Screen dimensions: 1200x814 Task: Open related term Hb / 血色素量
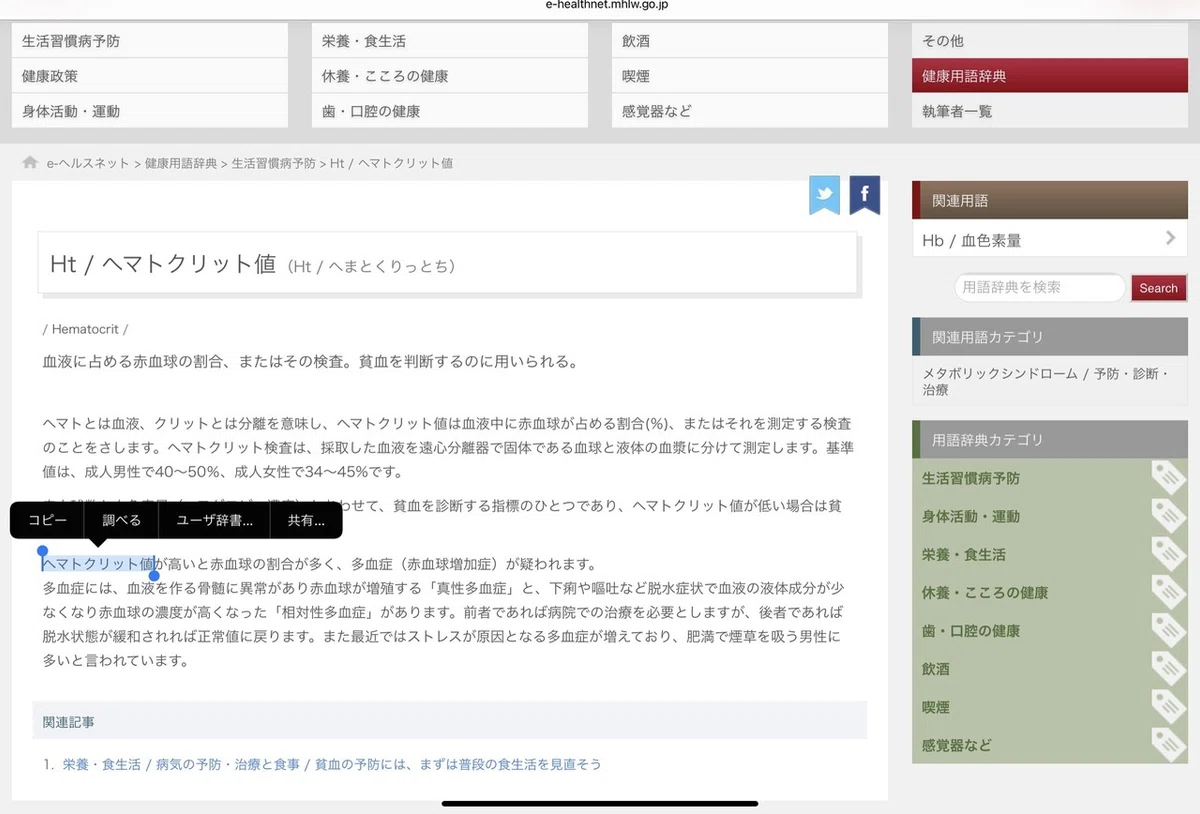[1050, 239]
